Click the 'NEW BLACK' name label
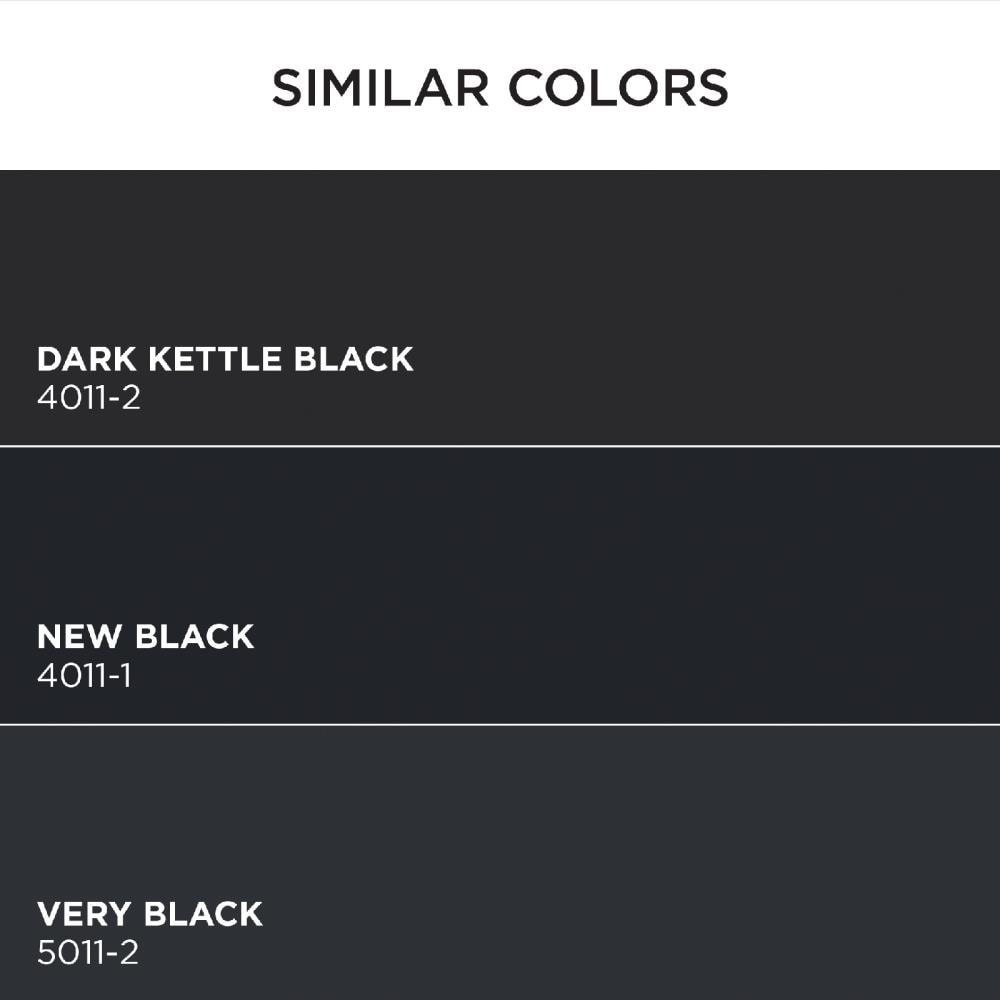This screenshot has height=1000, width=1000. 145,636
